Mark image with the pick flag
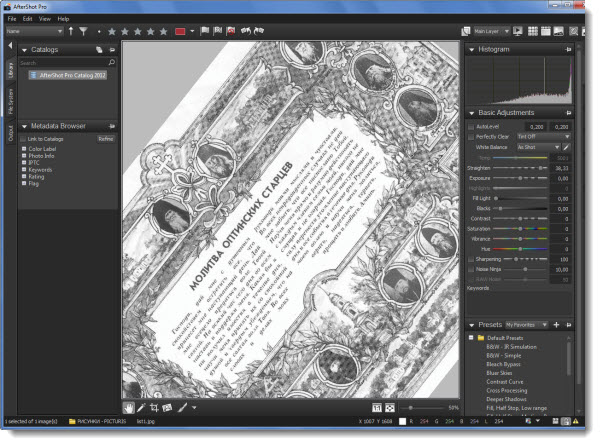This screenshot has height=445, width=600. 205,31
